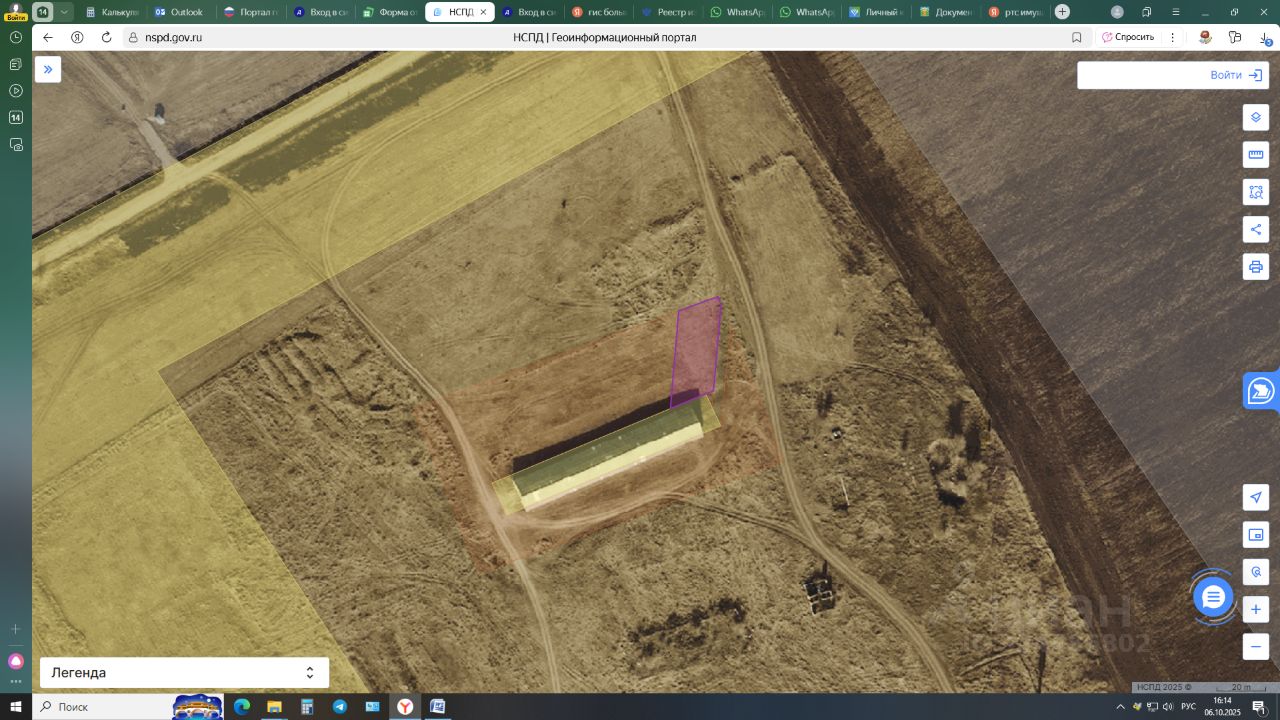Viewport: 1280px width, 720px height.
Task: Expand the Легенда panel
Action: click(x=184, y=673)
